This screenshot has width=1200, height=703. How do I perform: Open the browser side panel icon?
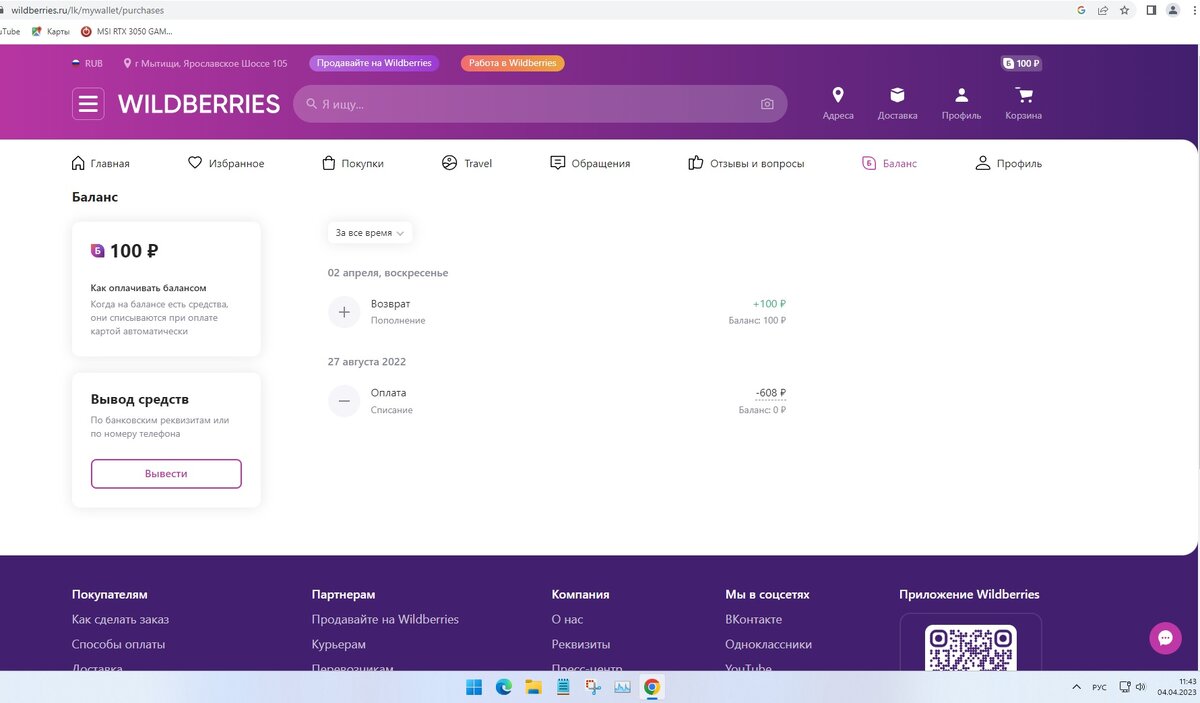[1151, 10]
